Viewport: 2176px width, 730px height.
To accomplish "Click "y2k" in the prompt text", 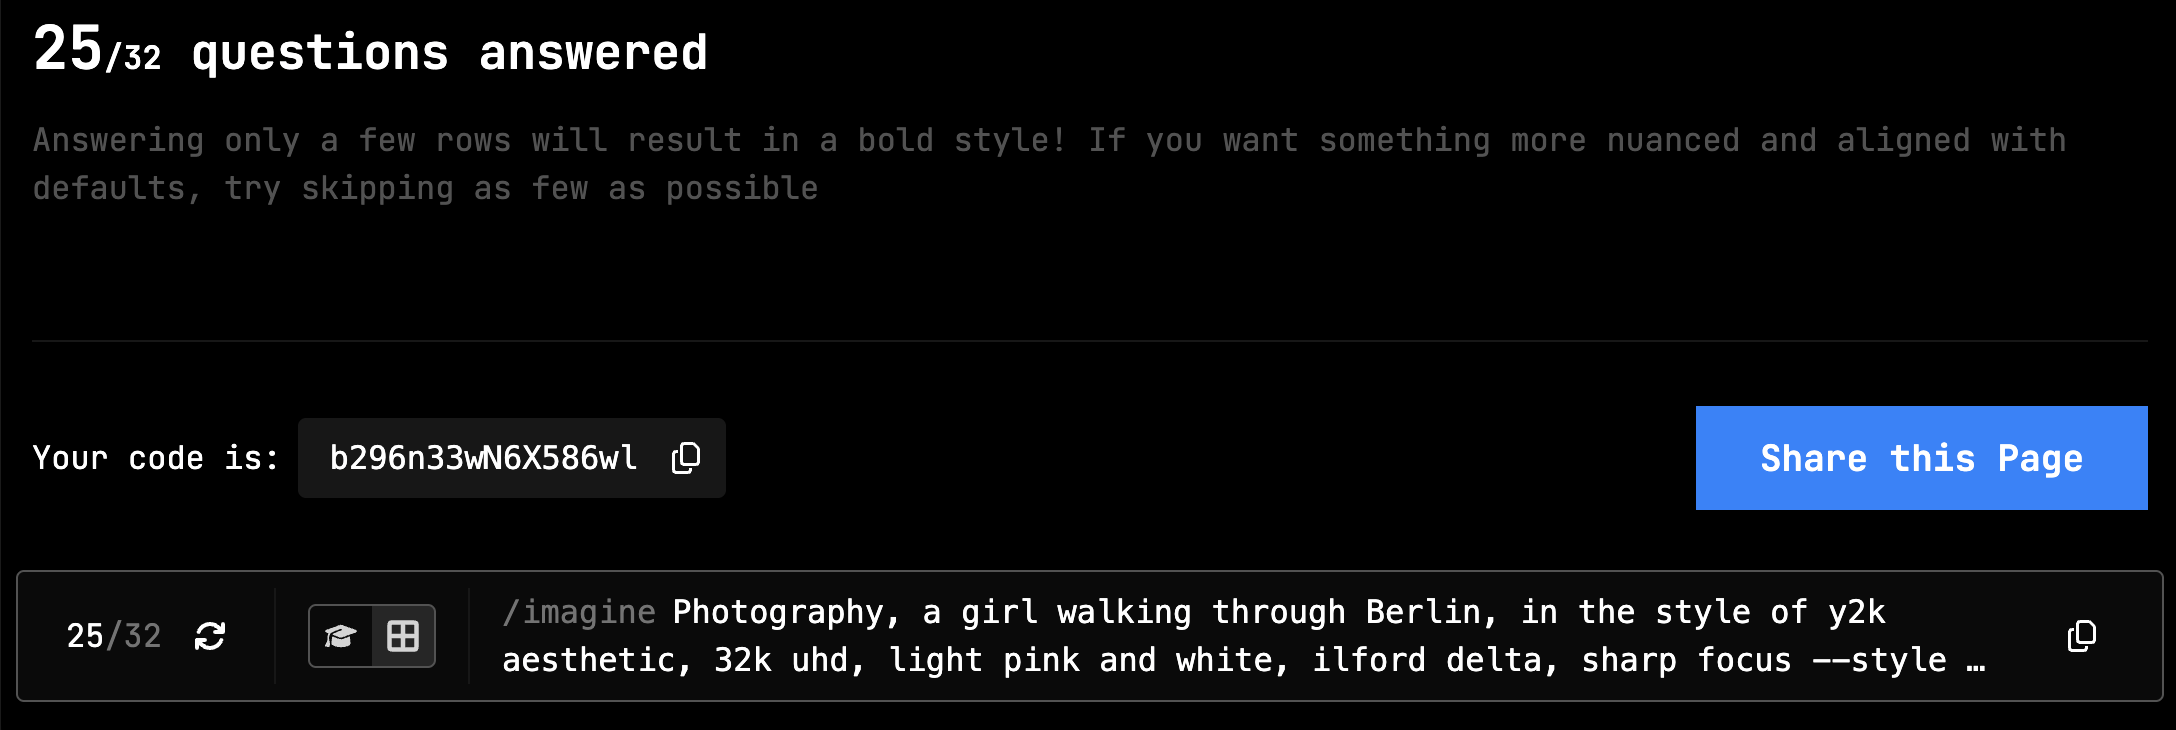I will tap(1857, 612).
